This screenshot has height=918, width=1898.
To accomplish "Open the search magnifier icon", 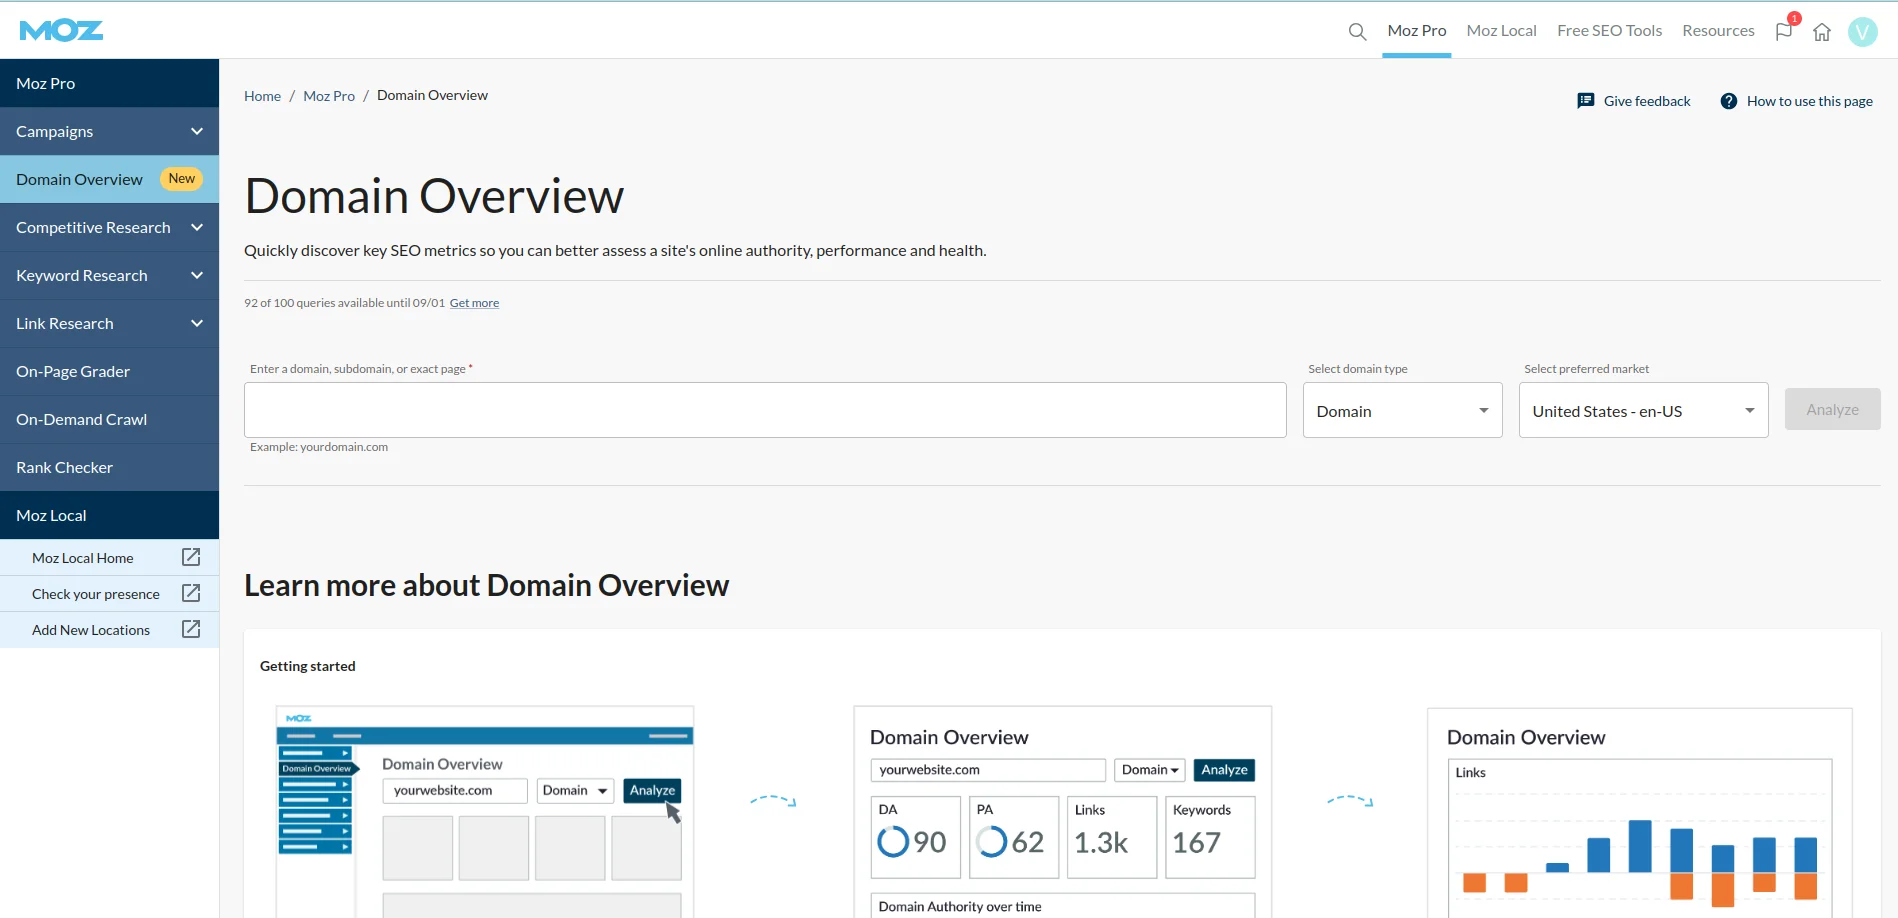I will (x=1357, y=32).
